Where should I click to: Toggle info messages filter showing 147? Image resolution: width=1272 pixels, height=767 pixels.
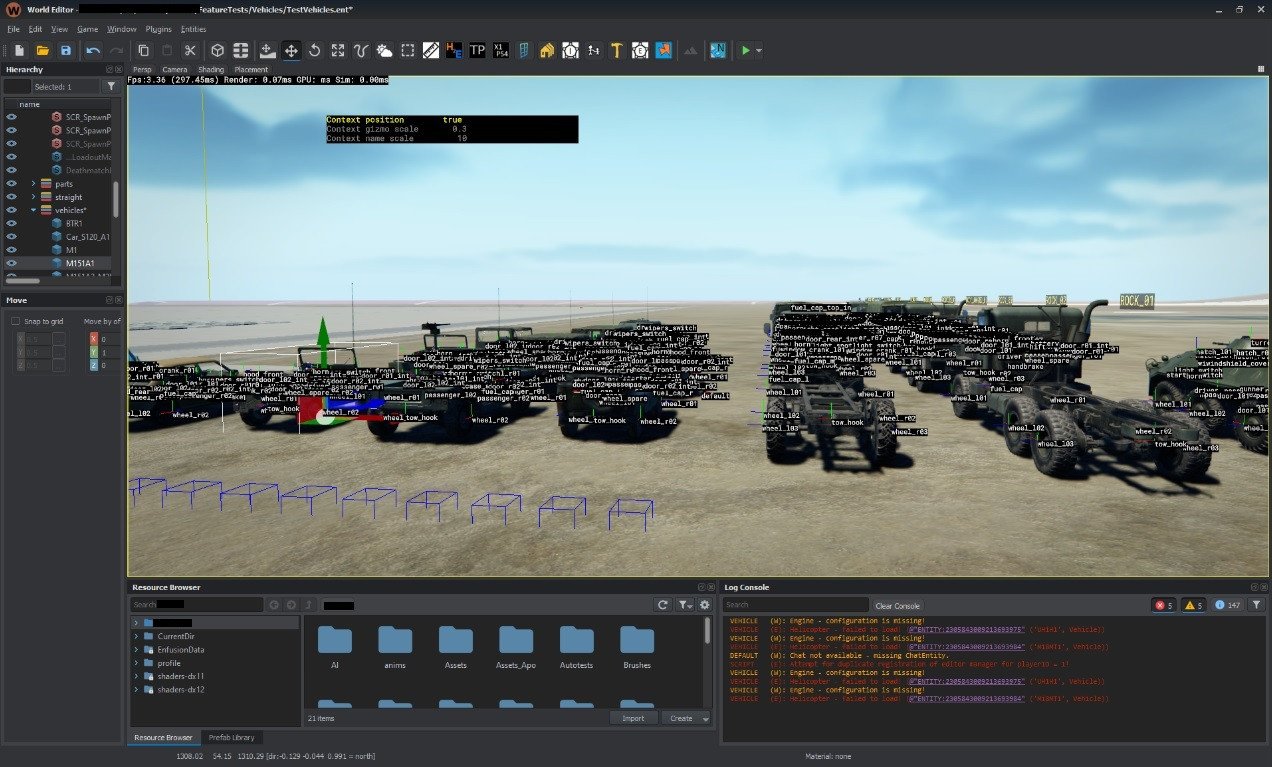(1228, 605)
